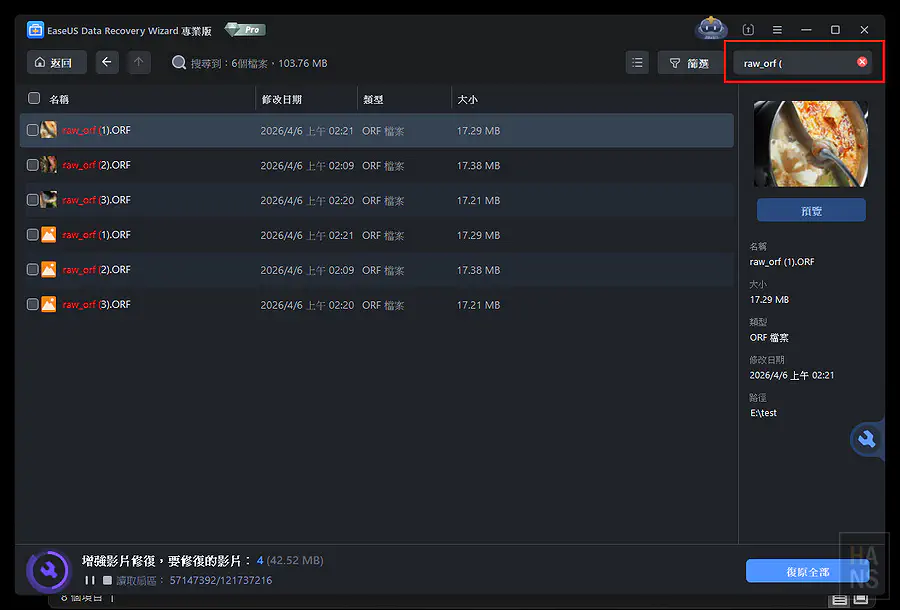The width and height of the screenshot is (900, 610).
Task: Pause the scan with the pause icon
Action: point(90,580)
